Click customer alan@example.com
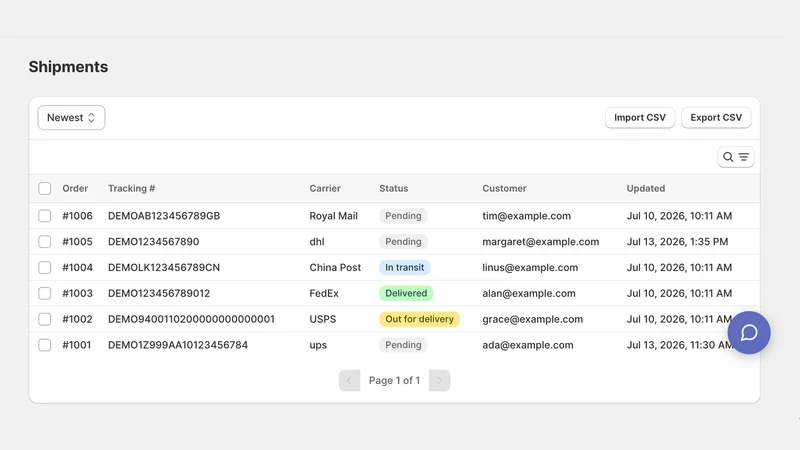Screen dimensions: 800x450 529,293
